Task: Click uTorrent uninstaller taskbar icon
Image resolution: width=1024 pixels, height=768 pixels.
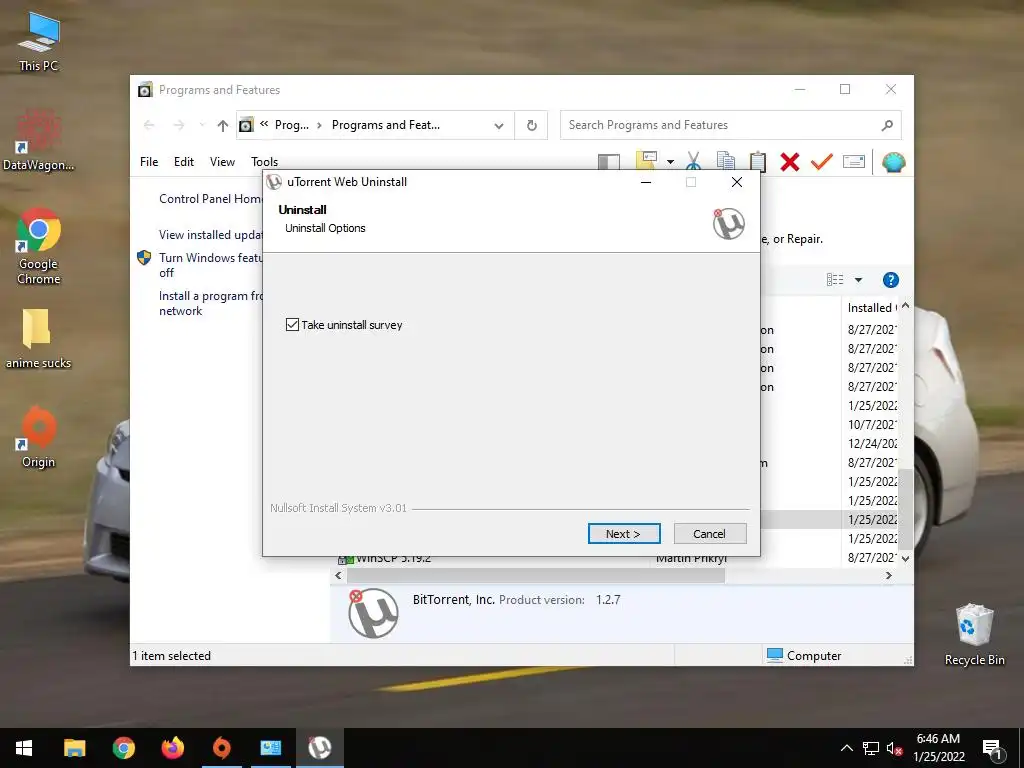Action: point(319,748)
